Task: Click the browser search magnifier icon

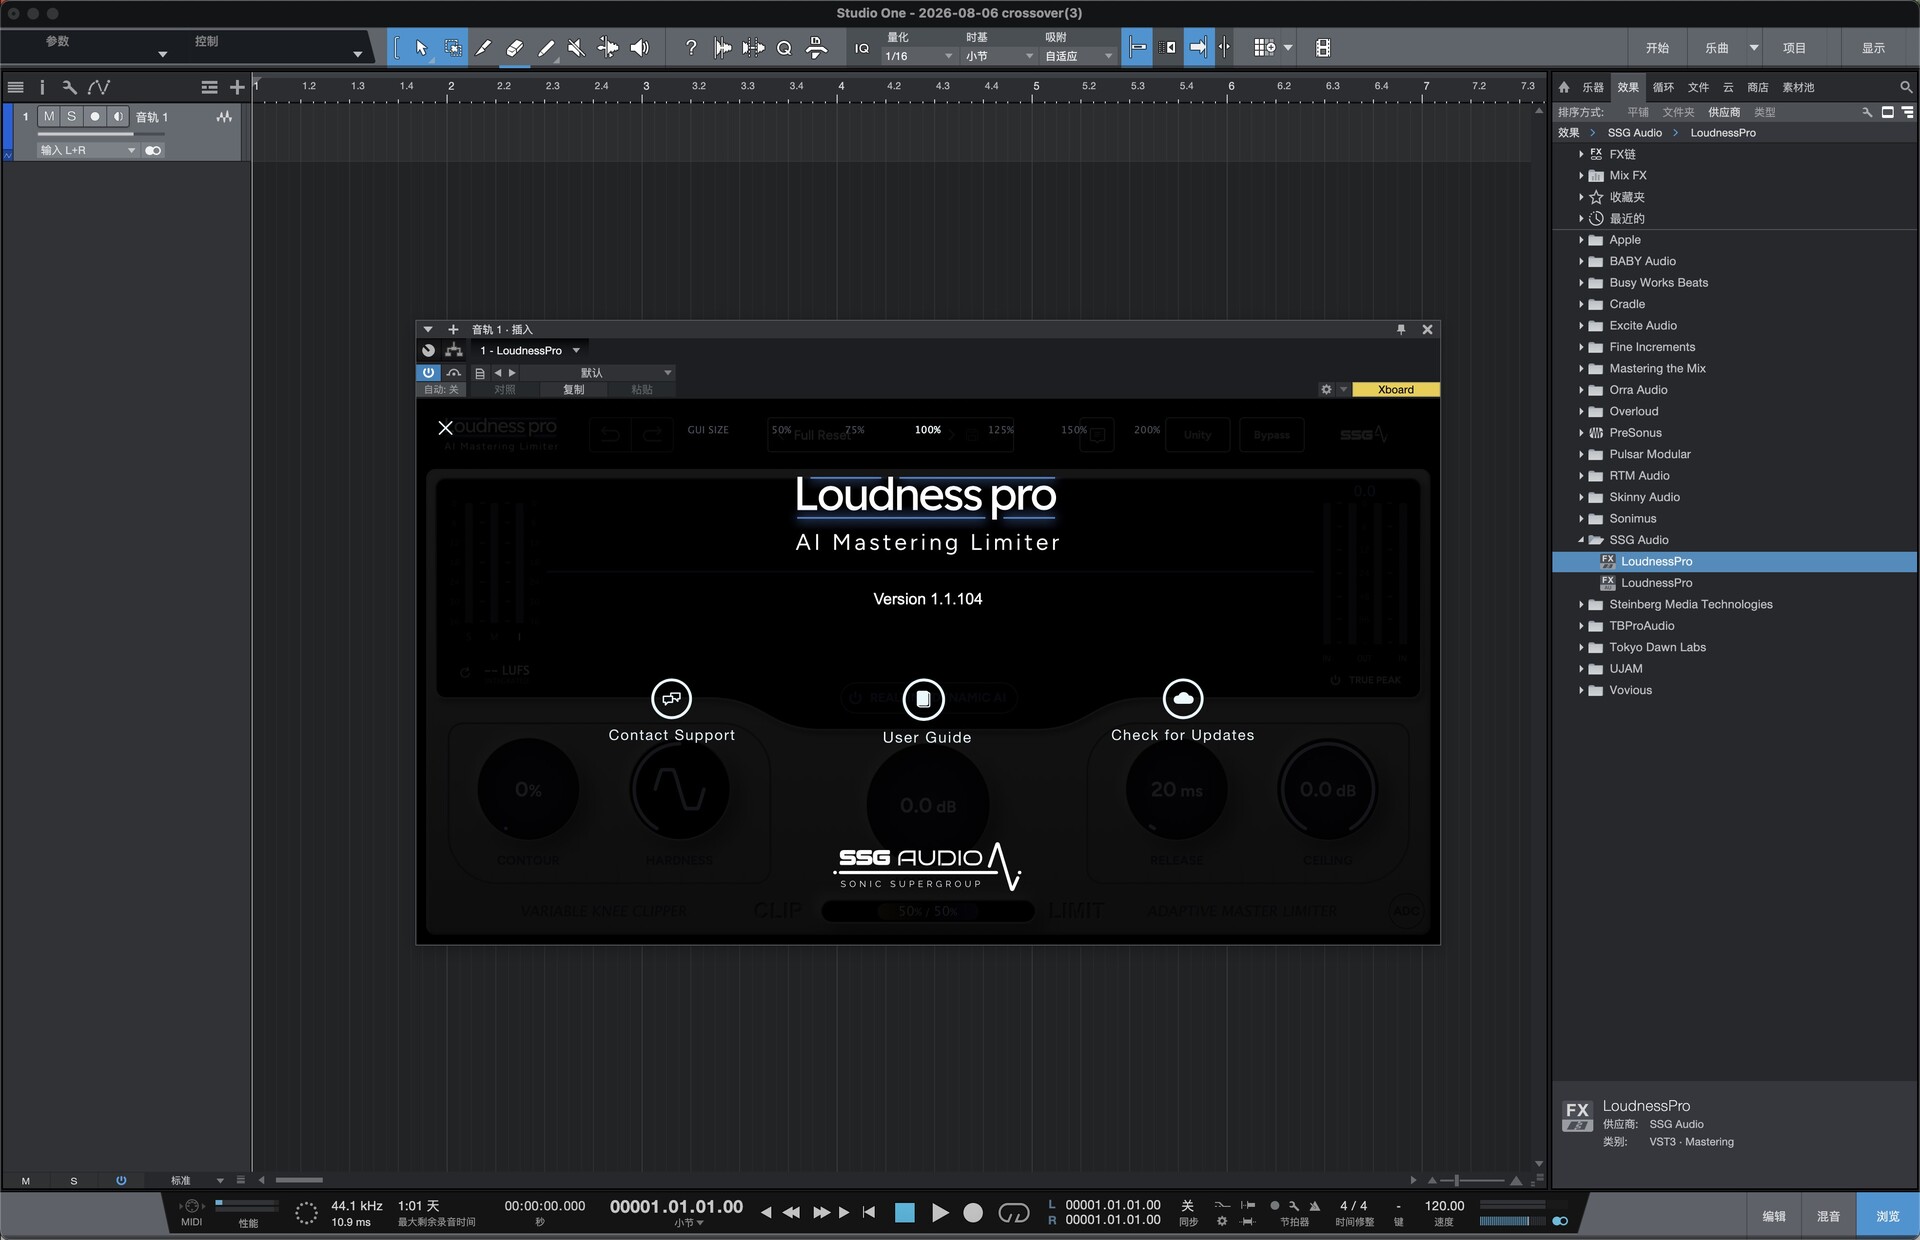Action: 1906,87
